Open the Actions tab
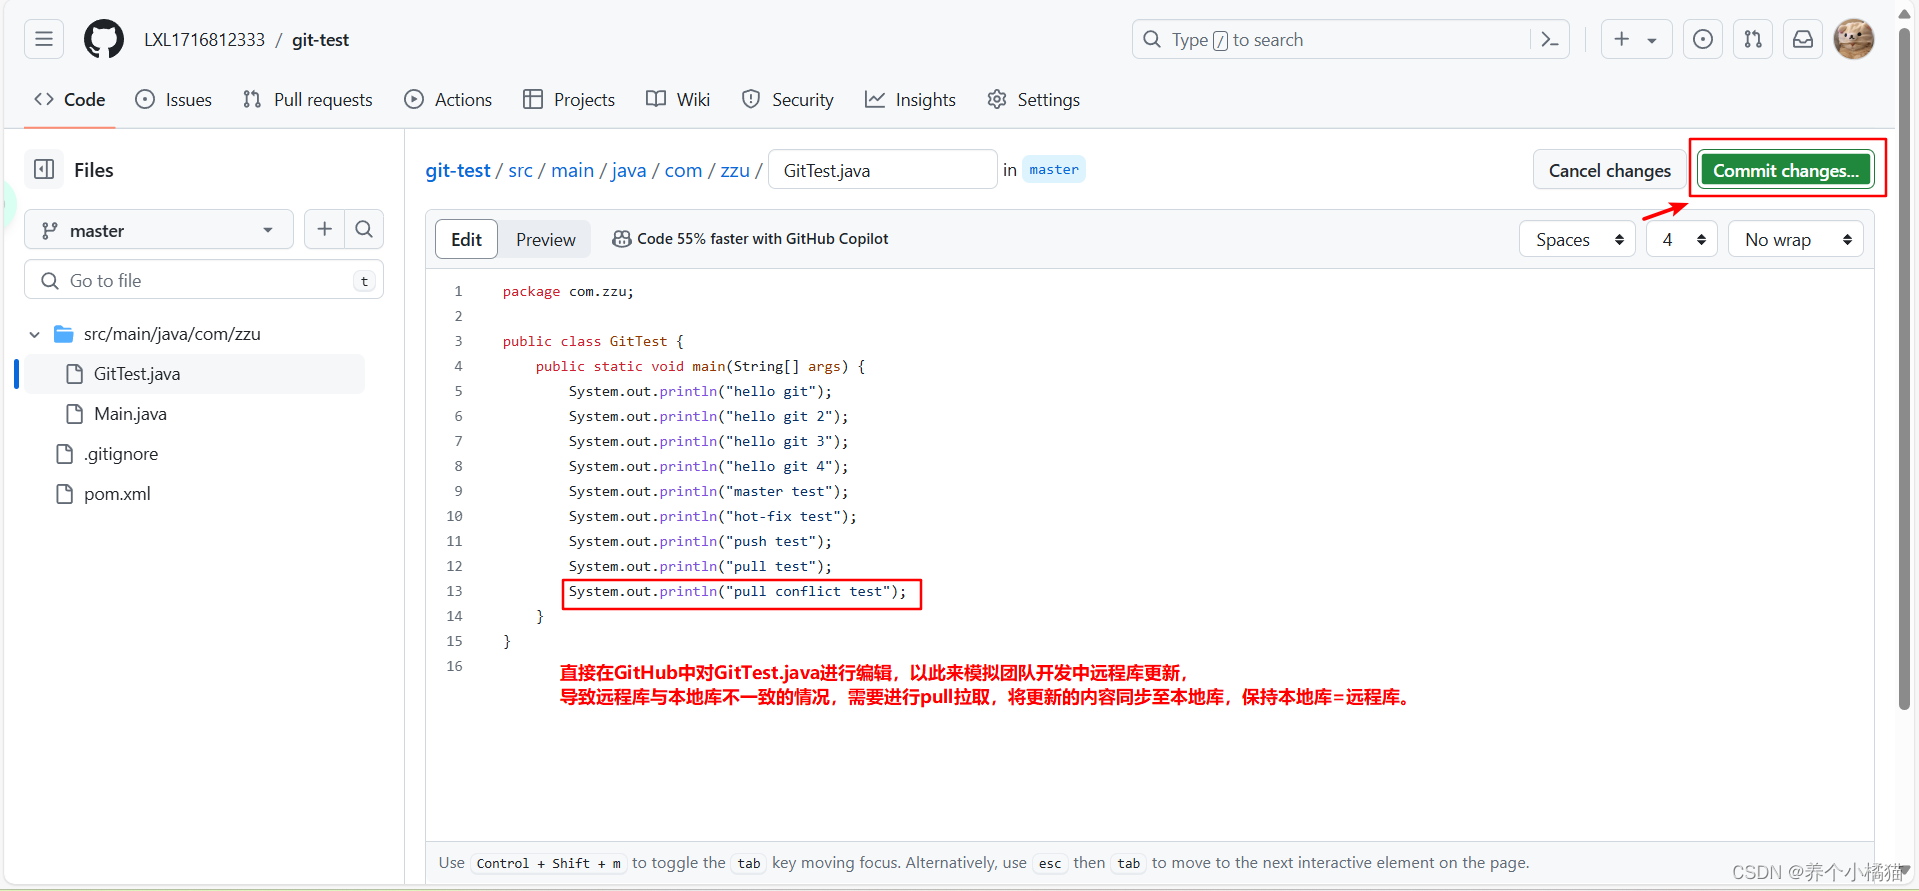Viewport: 1919px width, 891px height. click(x=448, y=99)
